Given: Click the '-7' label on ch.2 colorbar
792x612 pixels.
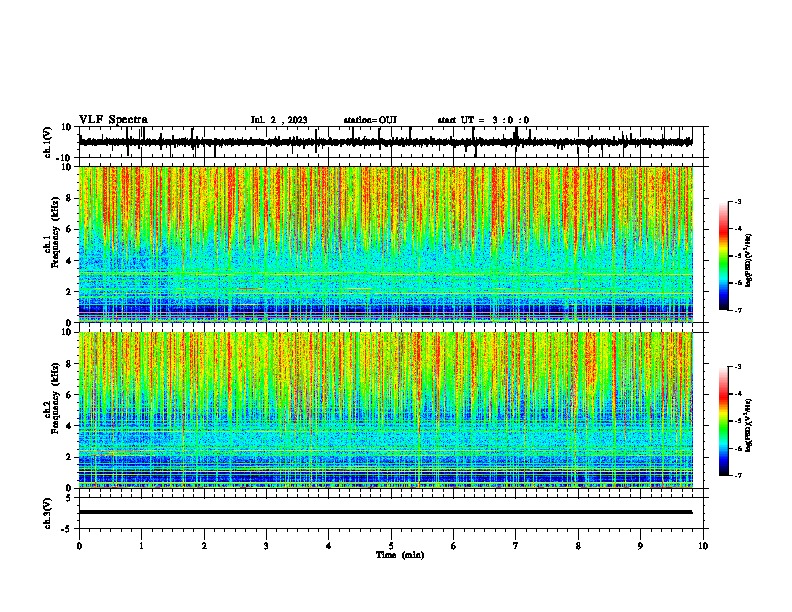Looking at the screenshot, I should (x=738, y=475).
